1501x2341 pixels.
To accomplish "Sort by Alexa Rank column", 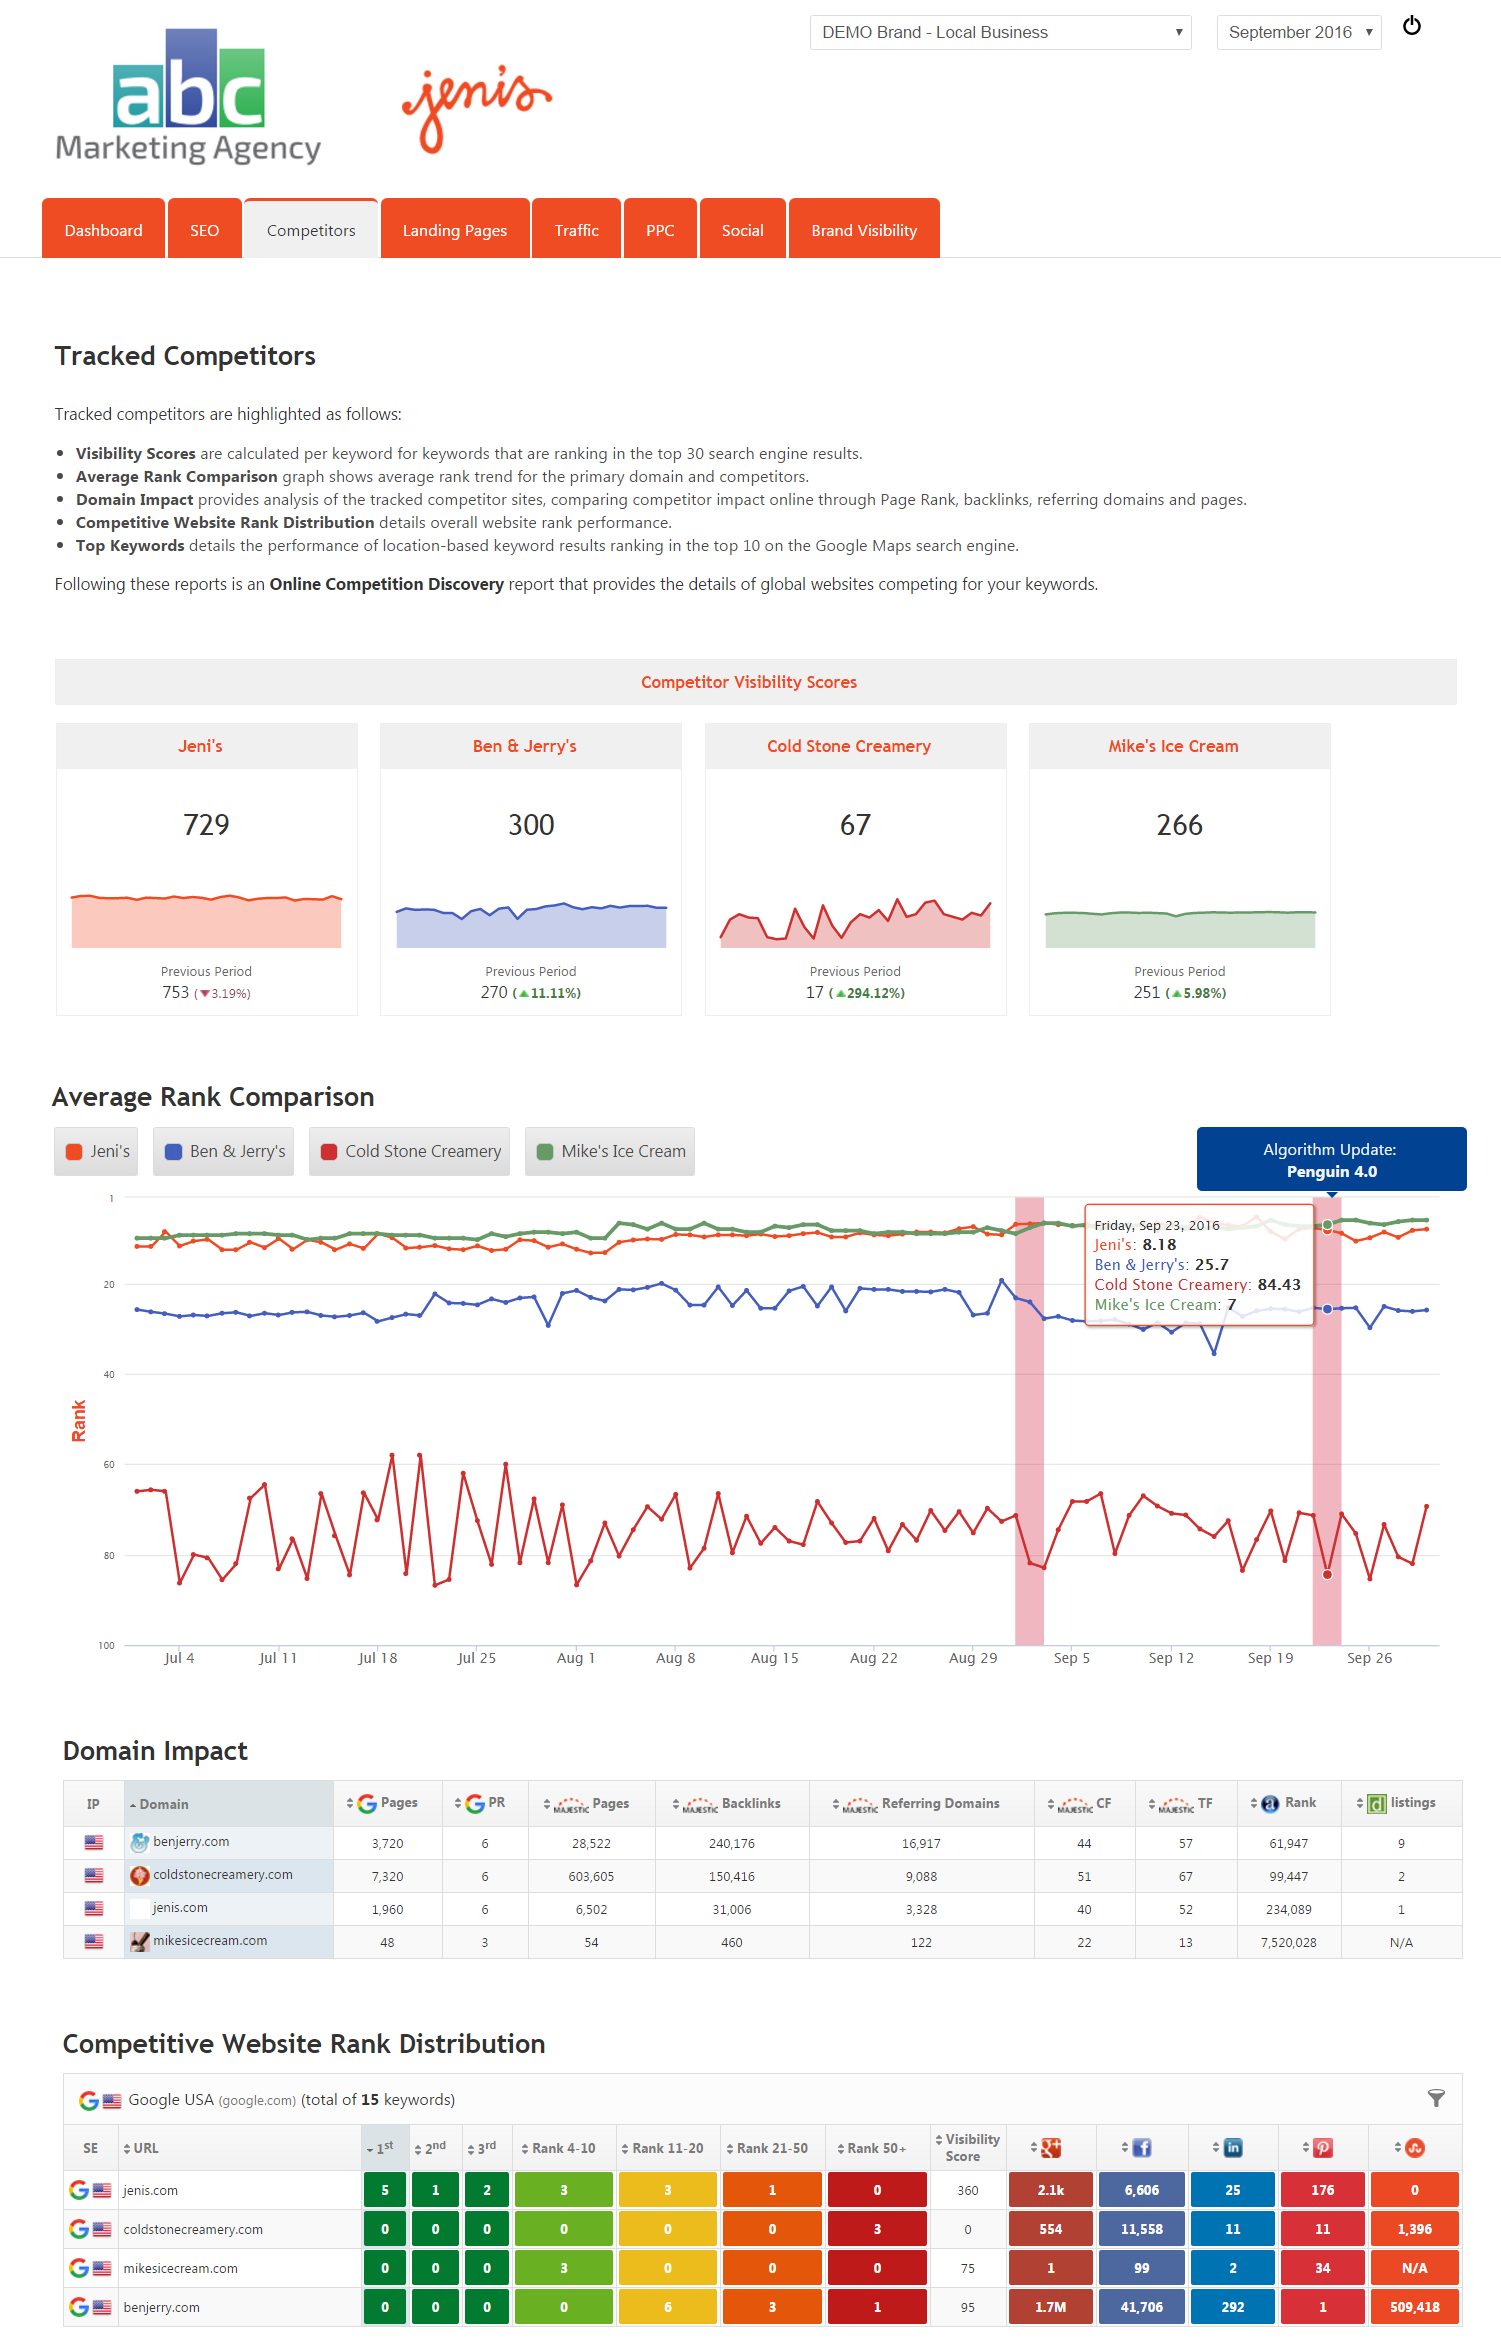I will [1289, 1803].
